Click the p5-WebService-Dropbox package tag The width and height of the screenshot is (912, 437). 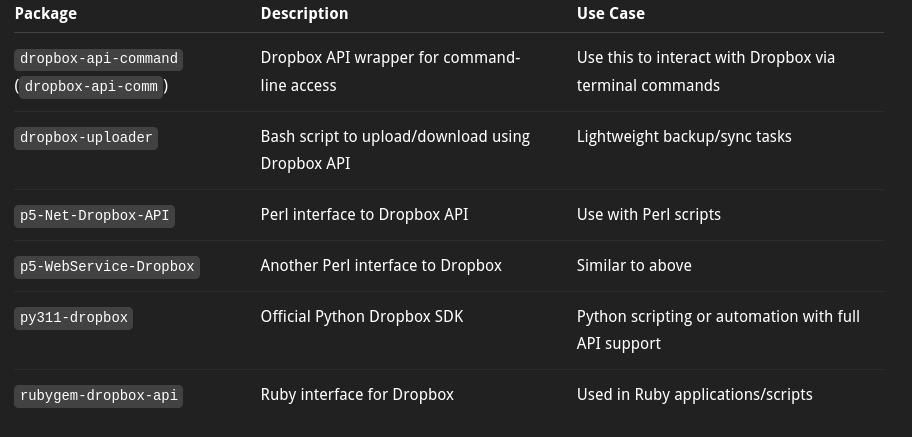107,268
